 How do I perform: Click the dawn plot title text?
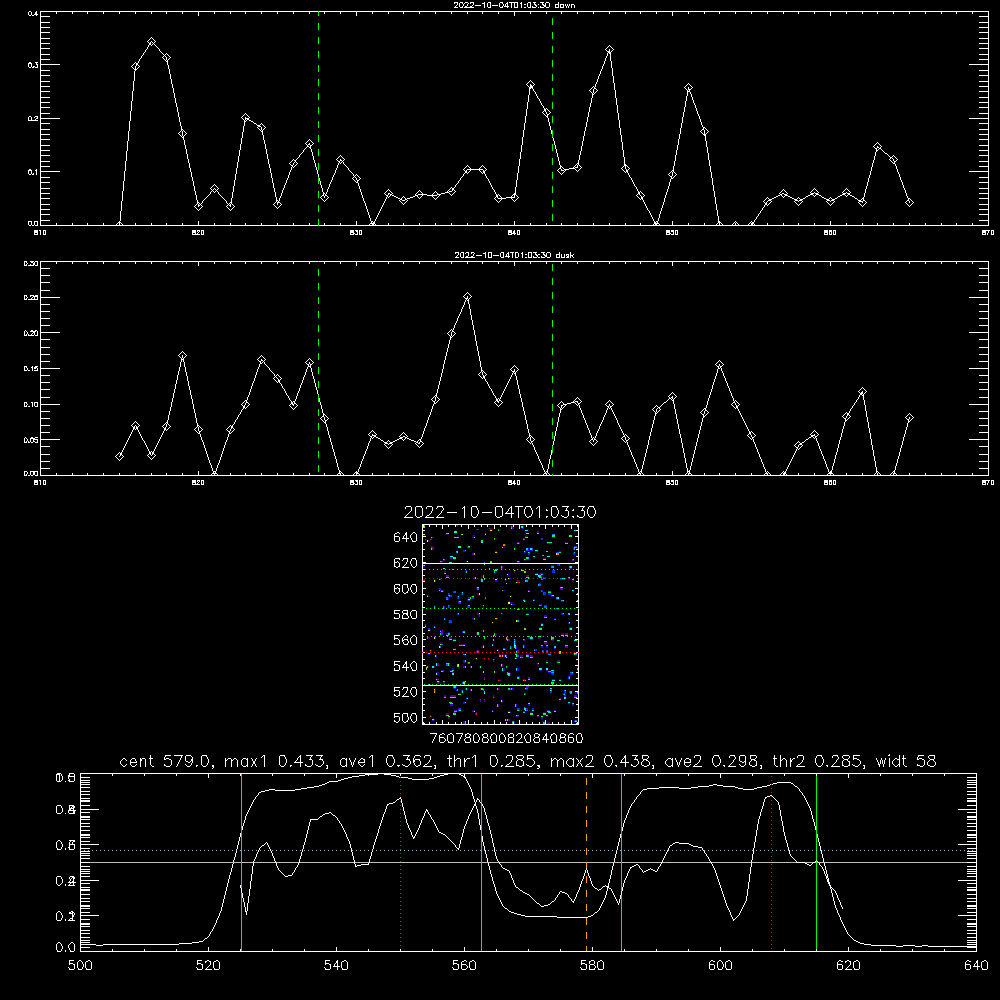coord(514,5)
